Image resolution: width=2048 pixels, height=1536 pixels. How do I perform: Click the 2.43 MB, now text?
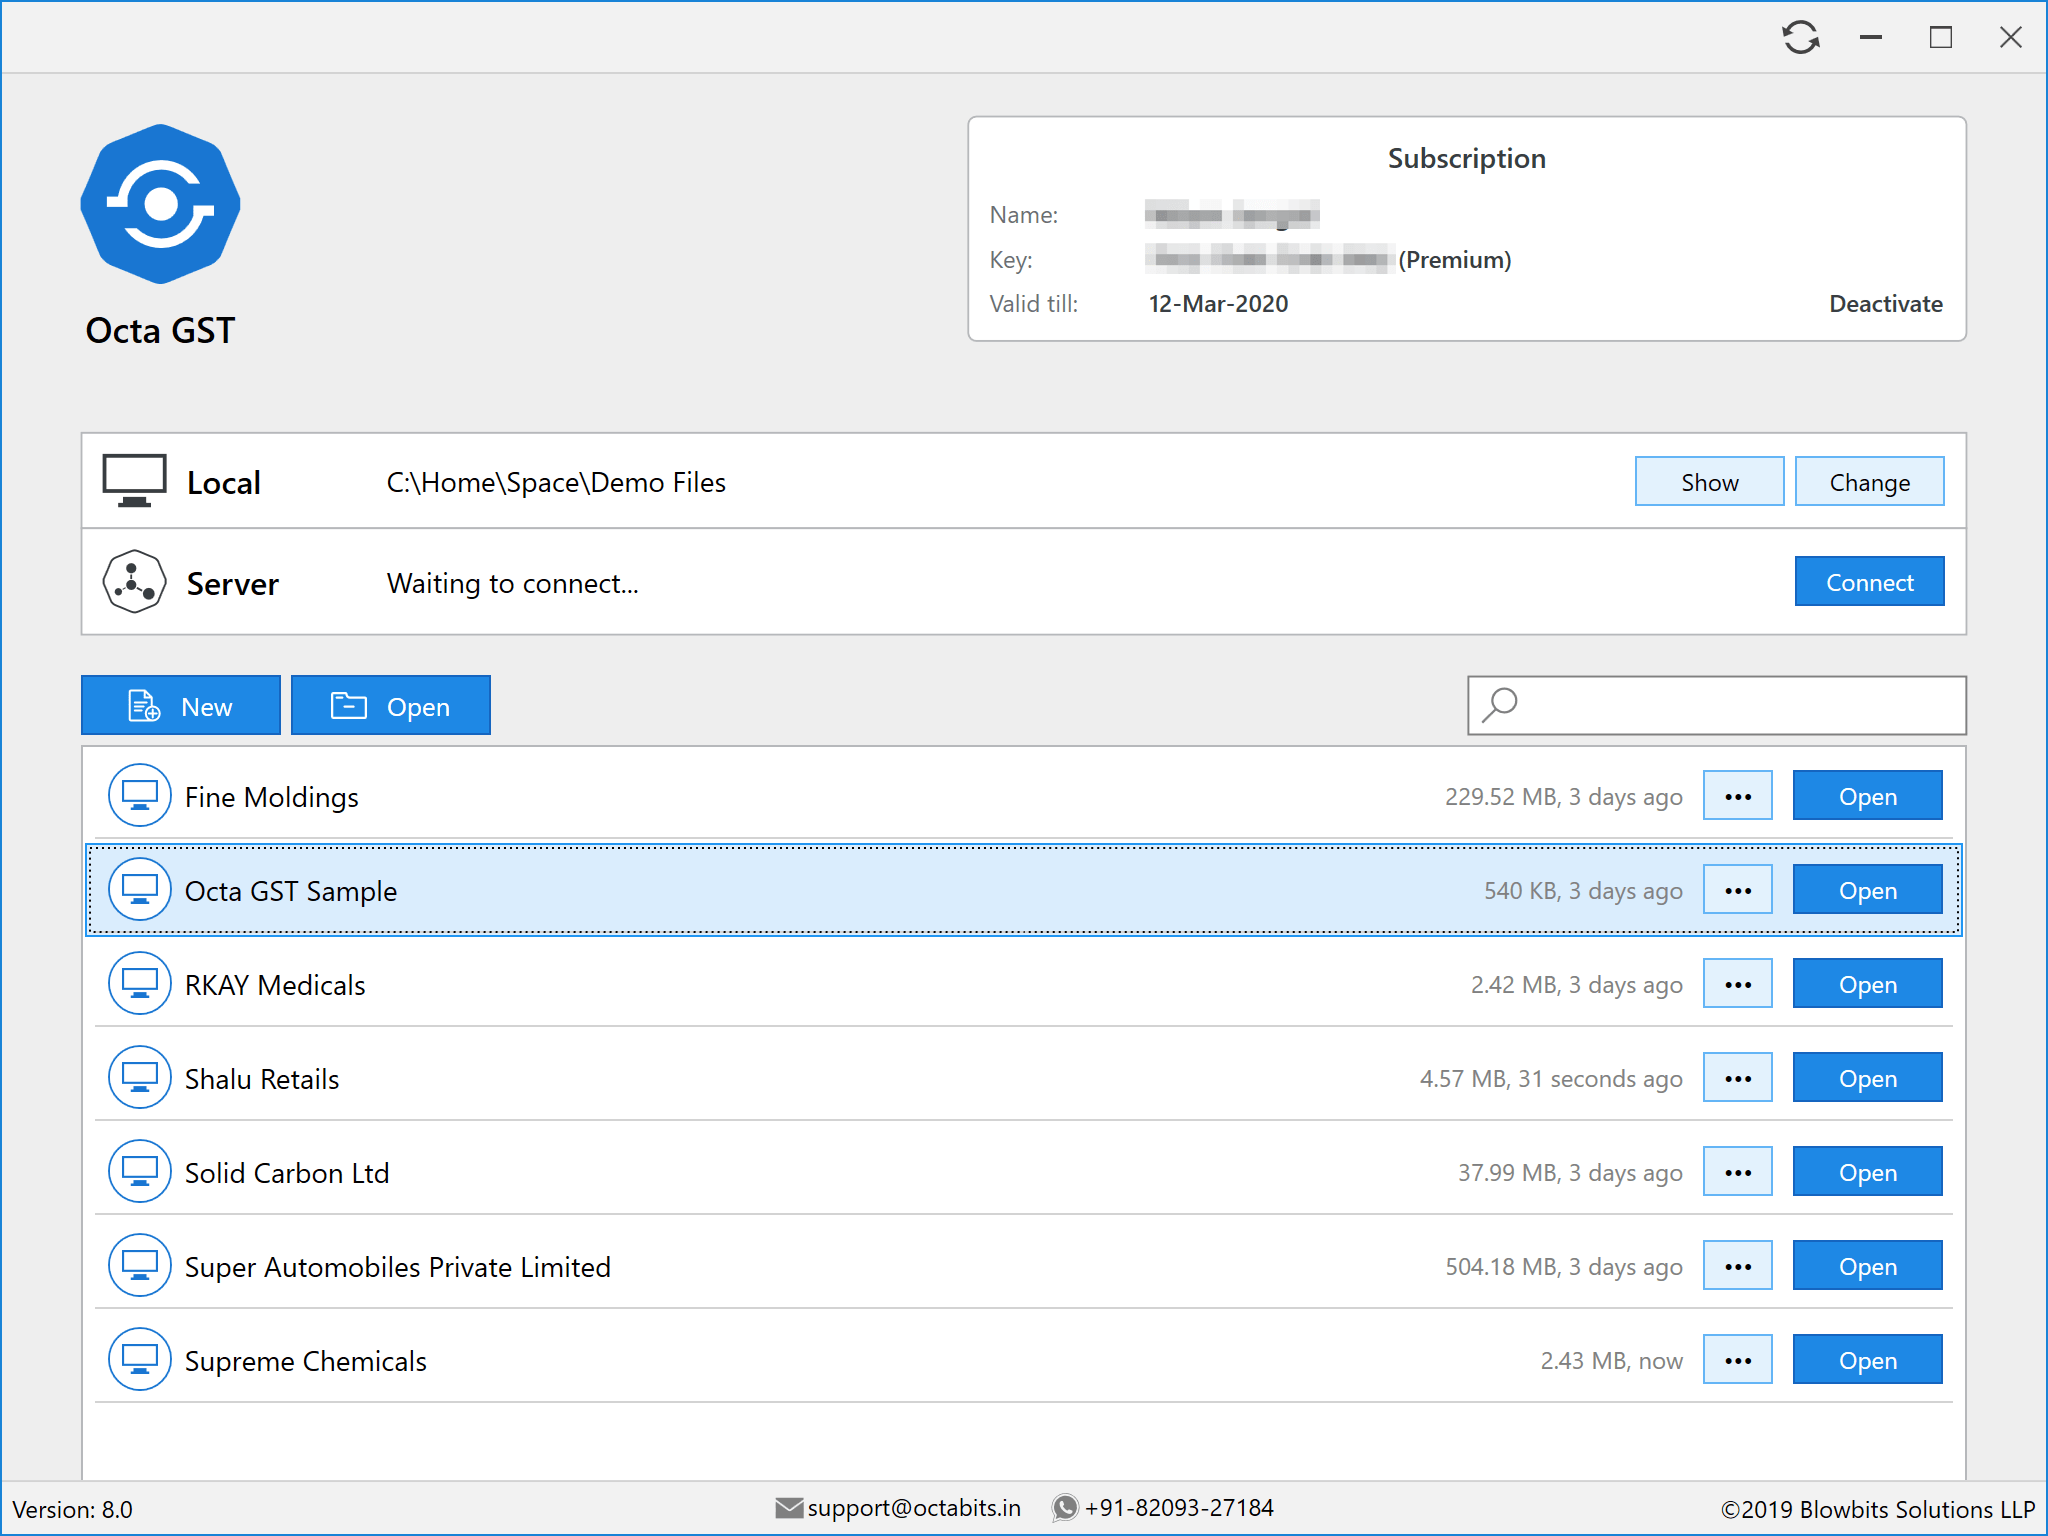(1611, 1361)
